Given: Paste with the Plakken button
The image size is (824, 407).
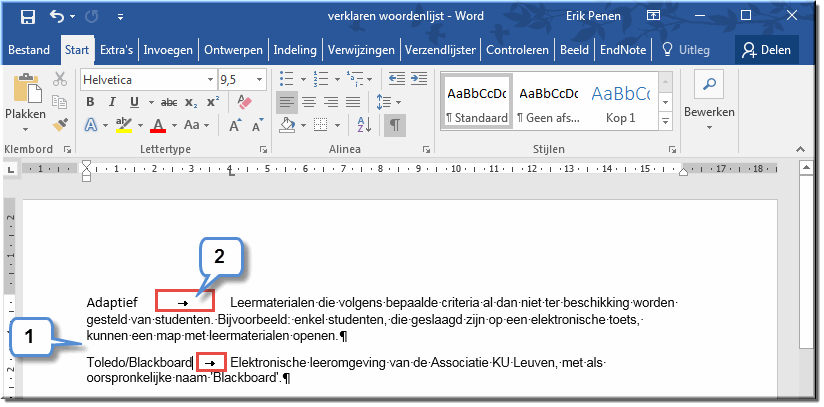Looking at the screenshot, I should point(26,95).
